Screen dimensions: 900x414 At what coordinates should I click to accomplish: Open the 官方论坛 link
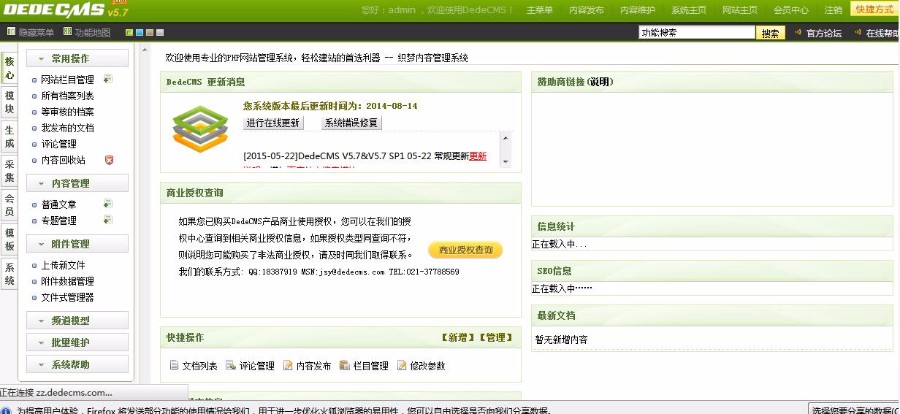point(824,33)
